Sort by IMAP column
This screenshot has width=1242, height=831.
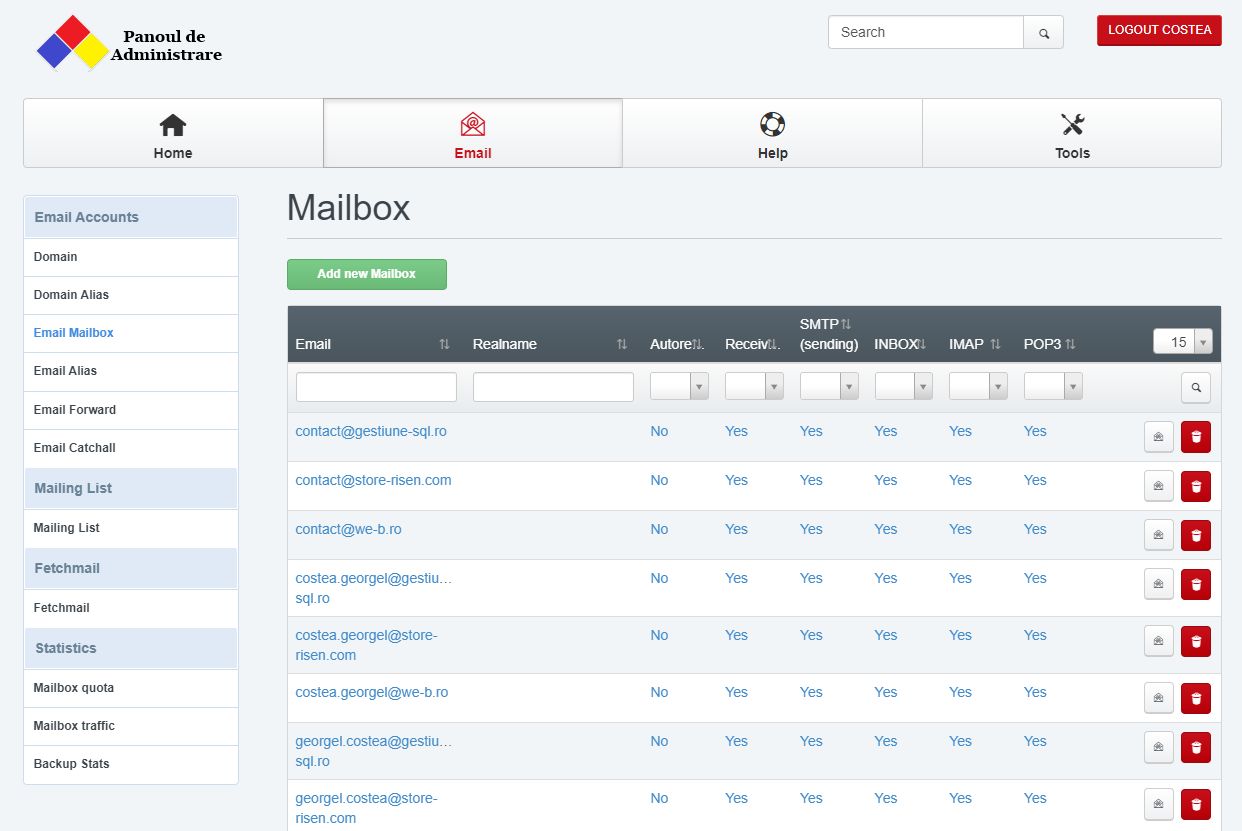[995, 344]
